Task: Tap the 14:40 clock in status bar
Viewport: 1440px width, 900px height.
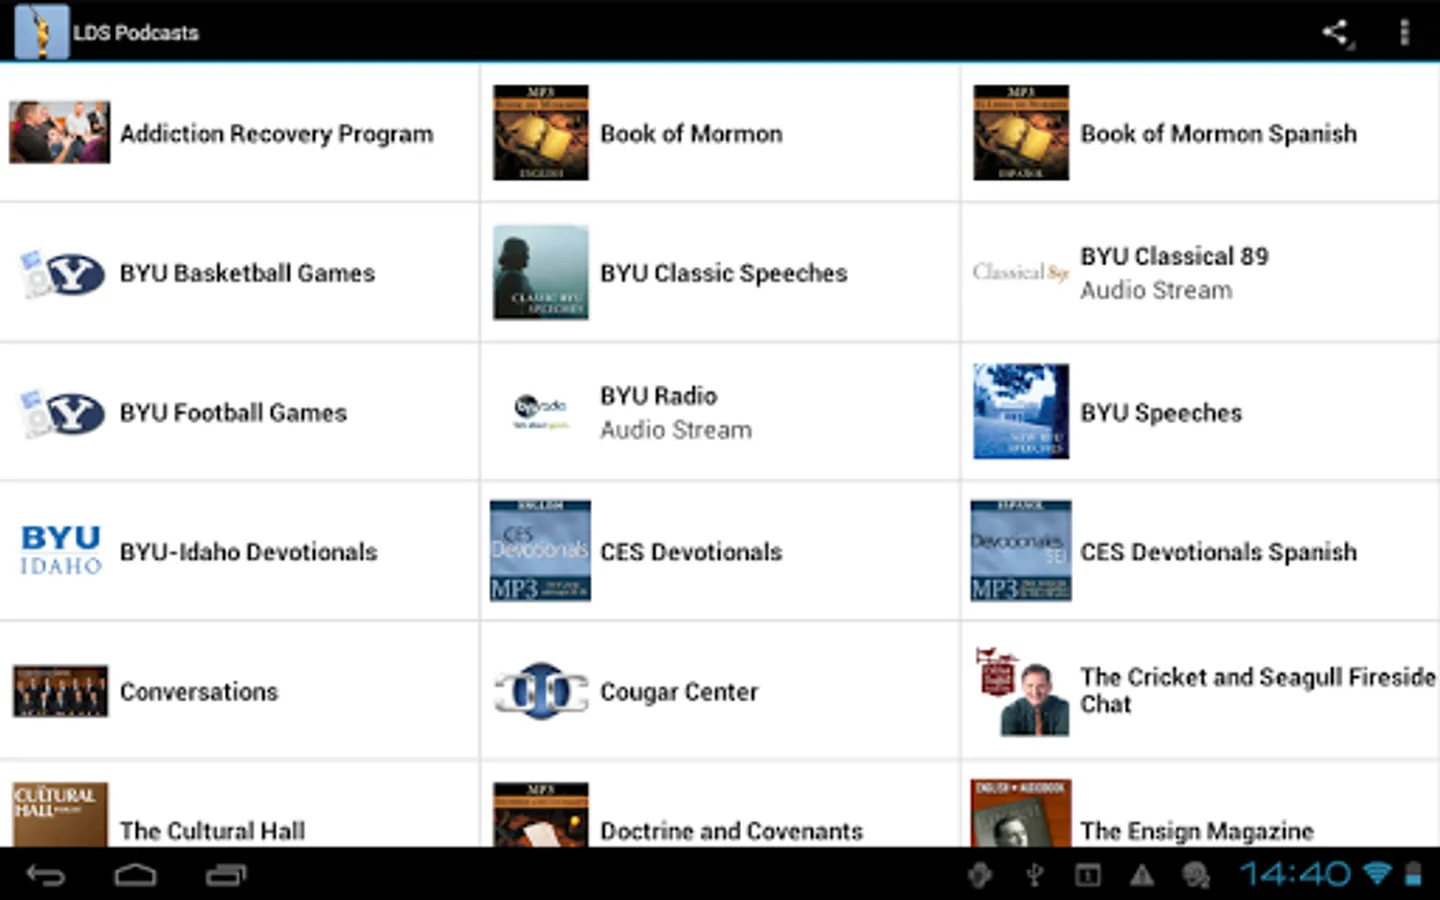Action: (1295, 874)
